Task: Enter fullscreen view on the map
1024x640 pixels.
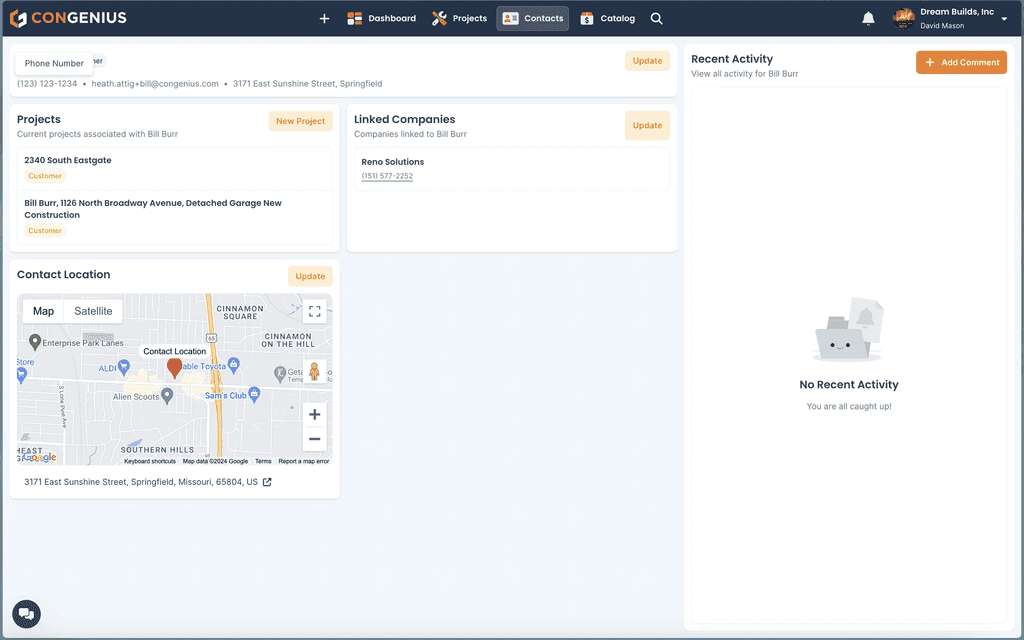Action: click(314, 311)
